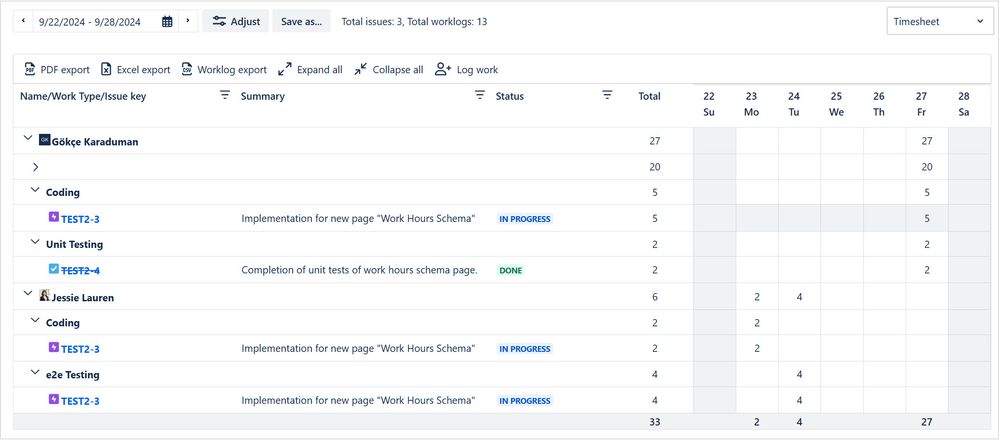Click the e2e Testing work type label

(73, 375)
